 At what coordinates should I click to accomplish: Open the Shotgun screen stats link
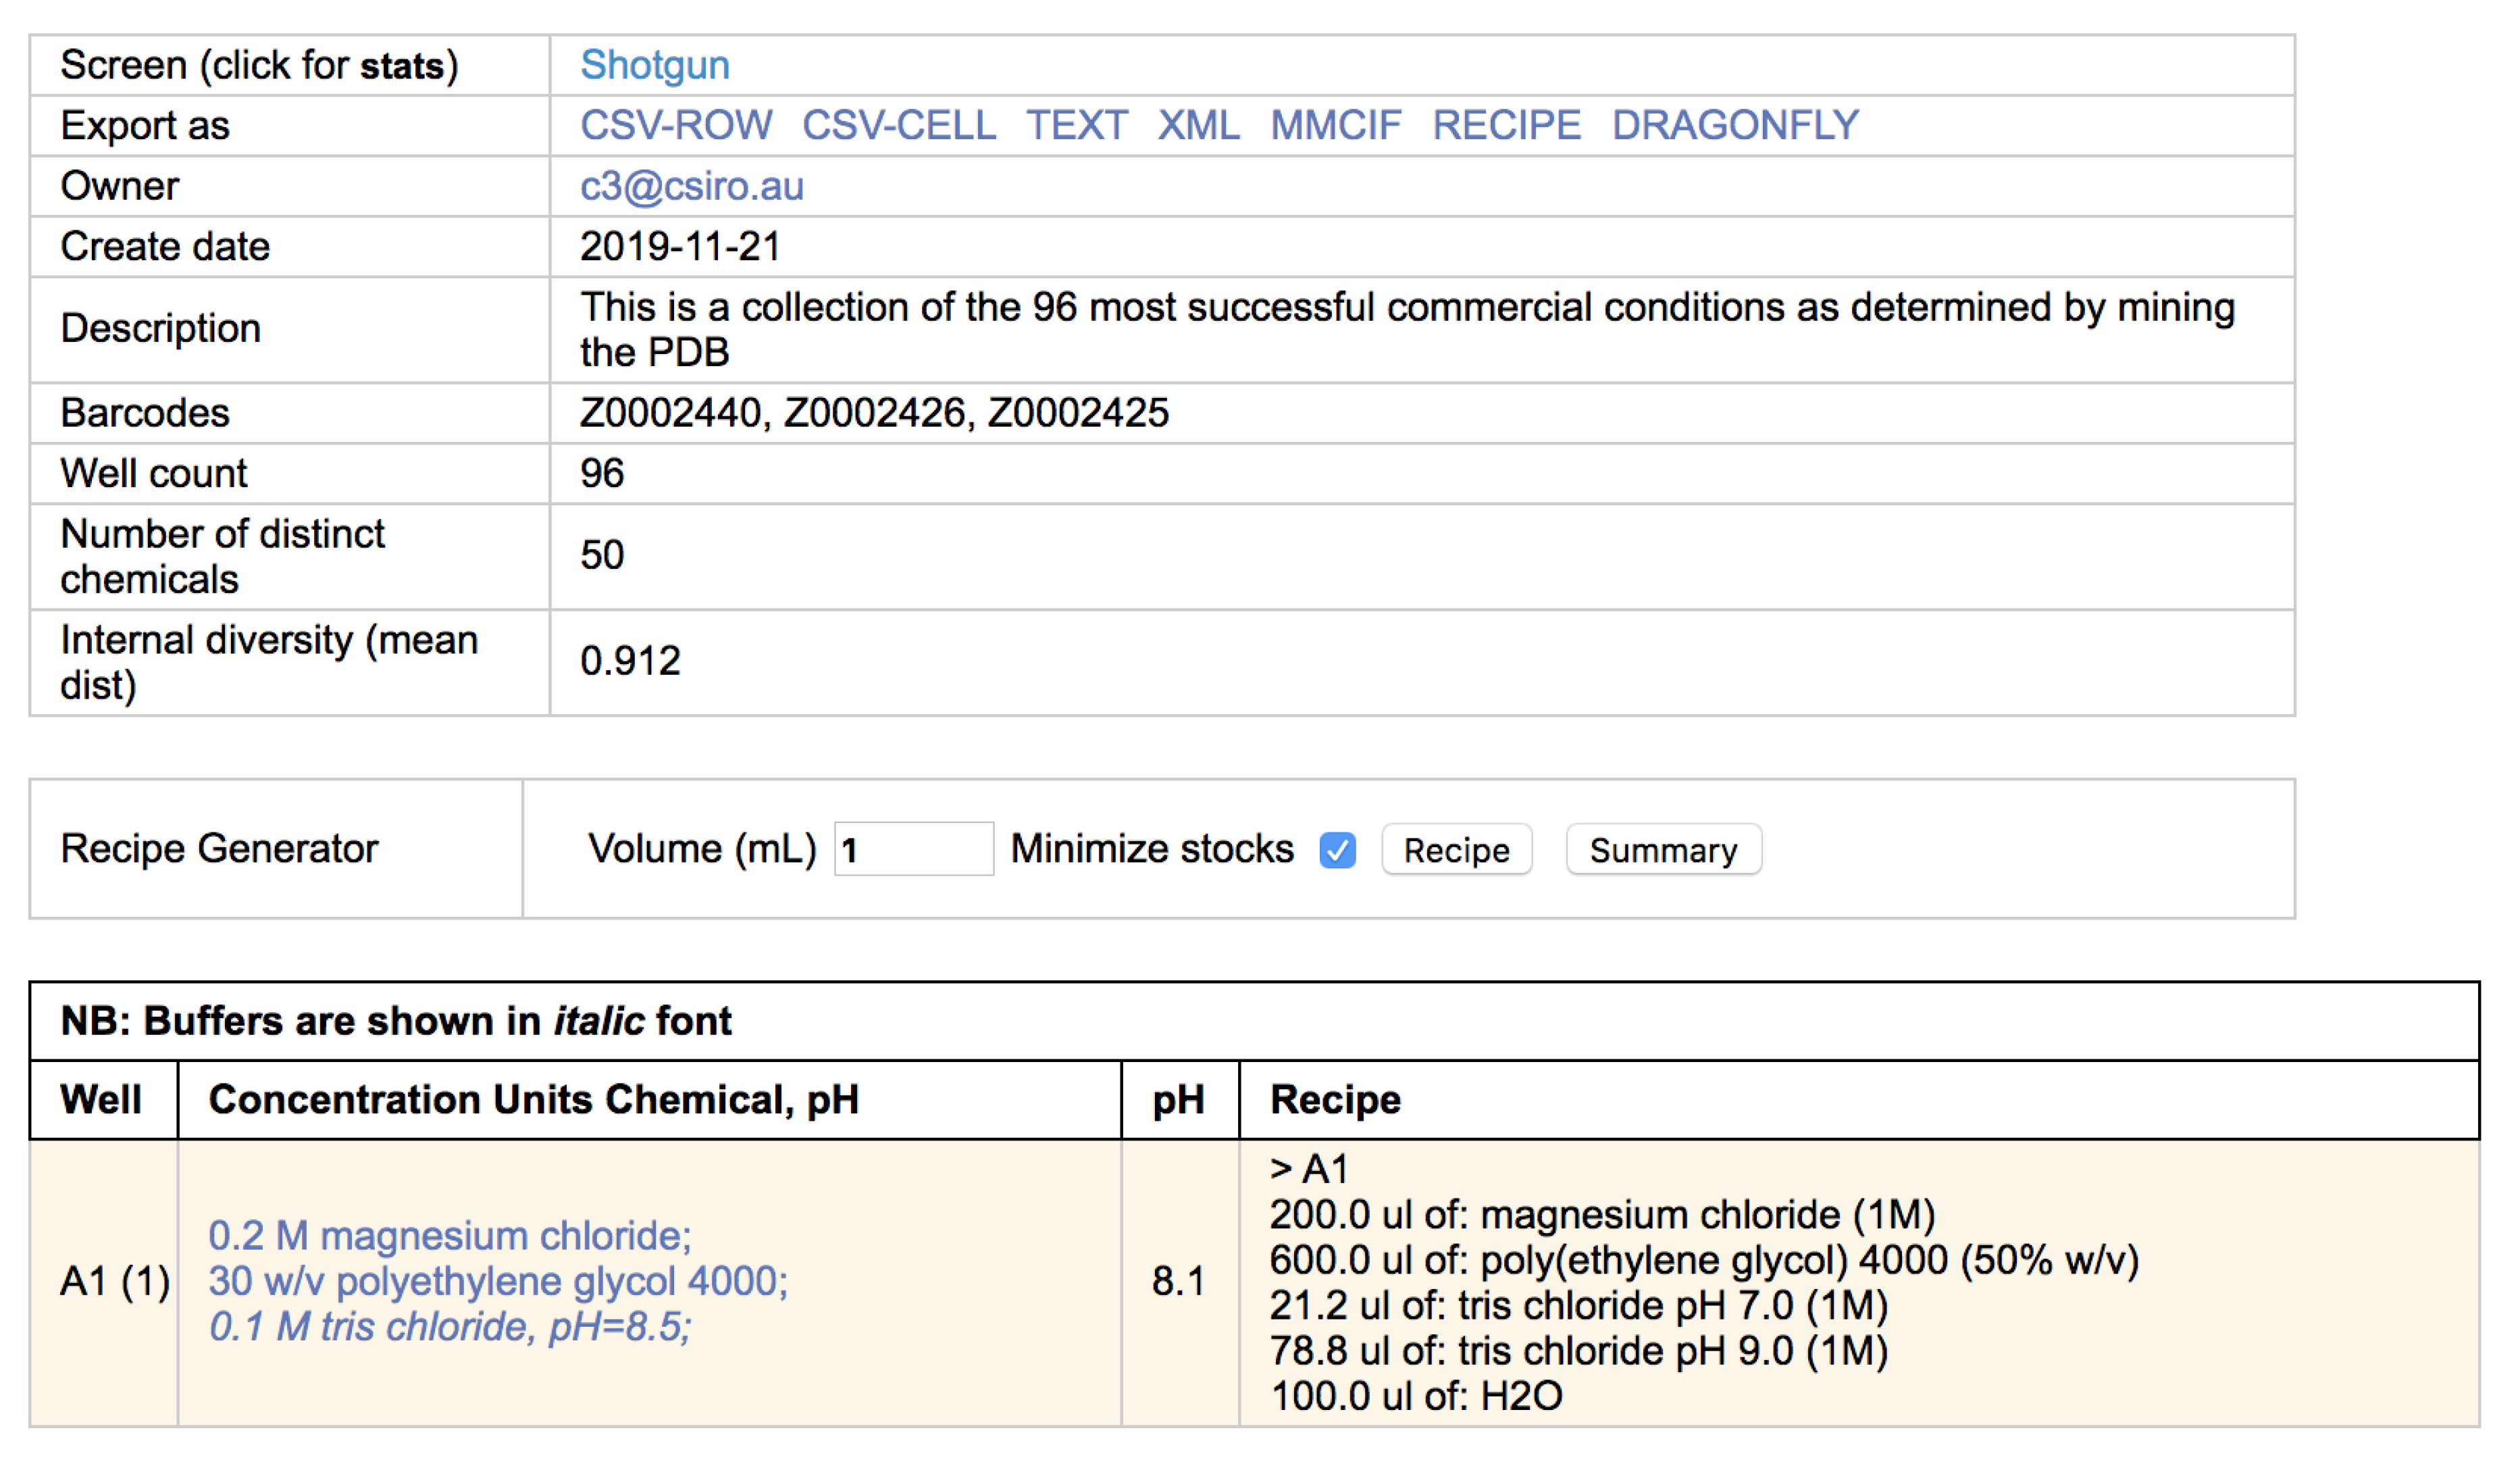coord(654,65)
